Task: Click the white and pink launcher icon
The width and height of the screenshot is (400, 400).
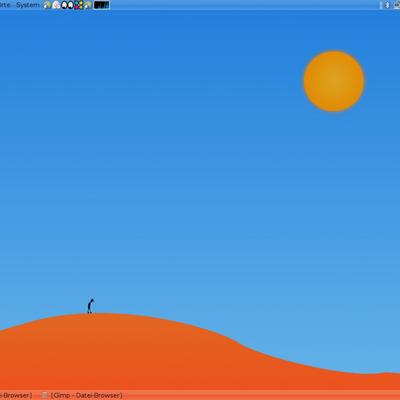Action: tap(57, 5)
